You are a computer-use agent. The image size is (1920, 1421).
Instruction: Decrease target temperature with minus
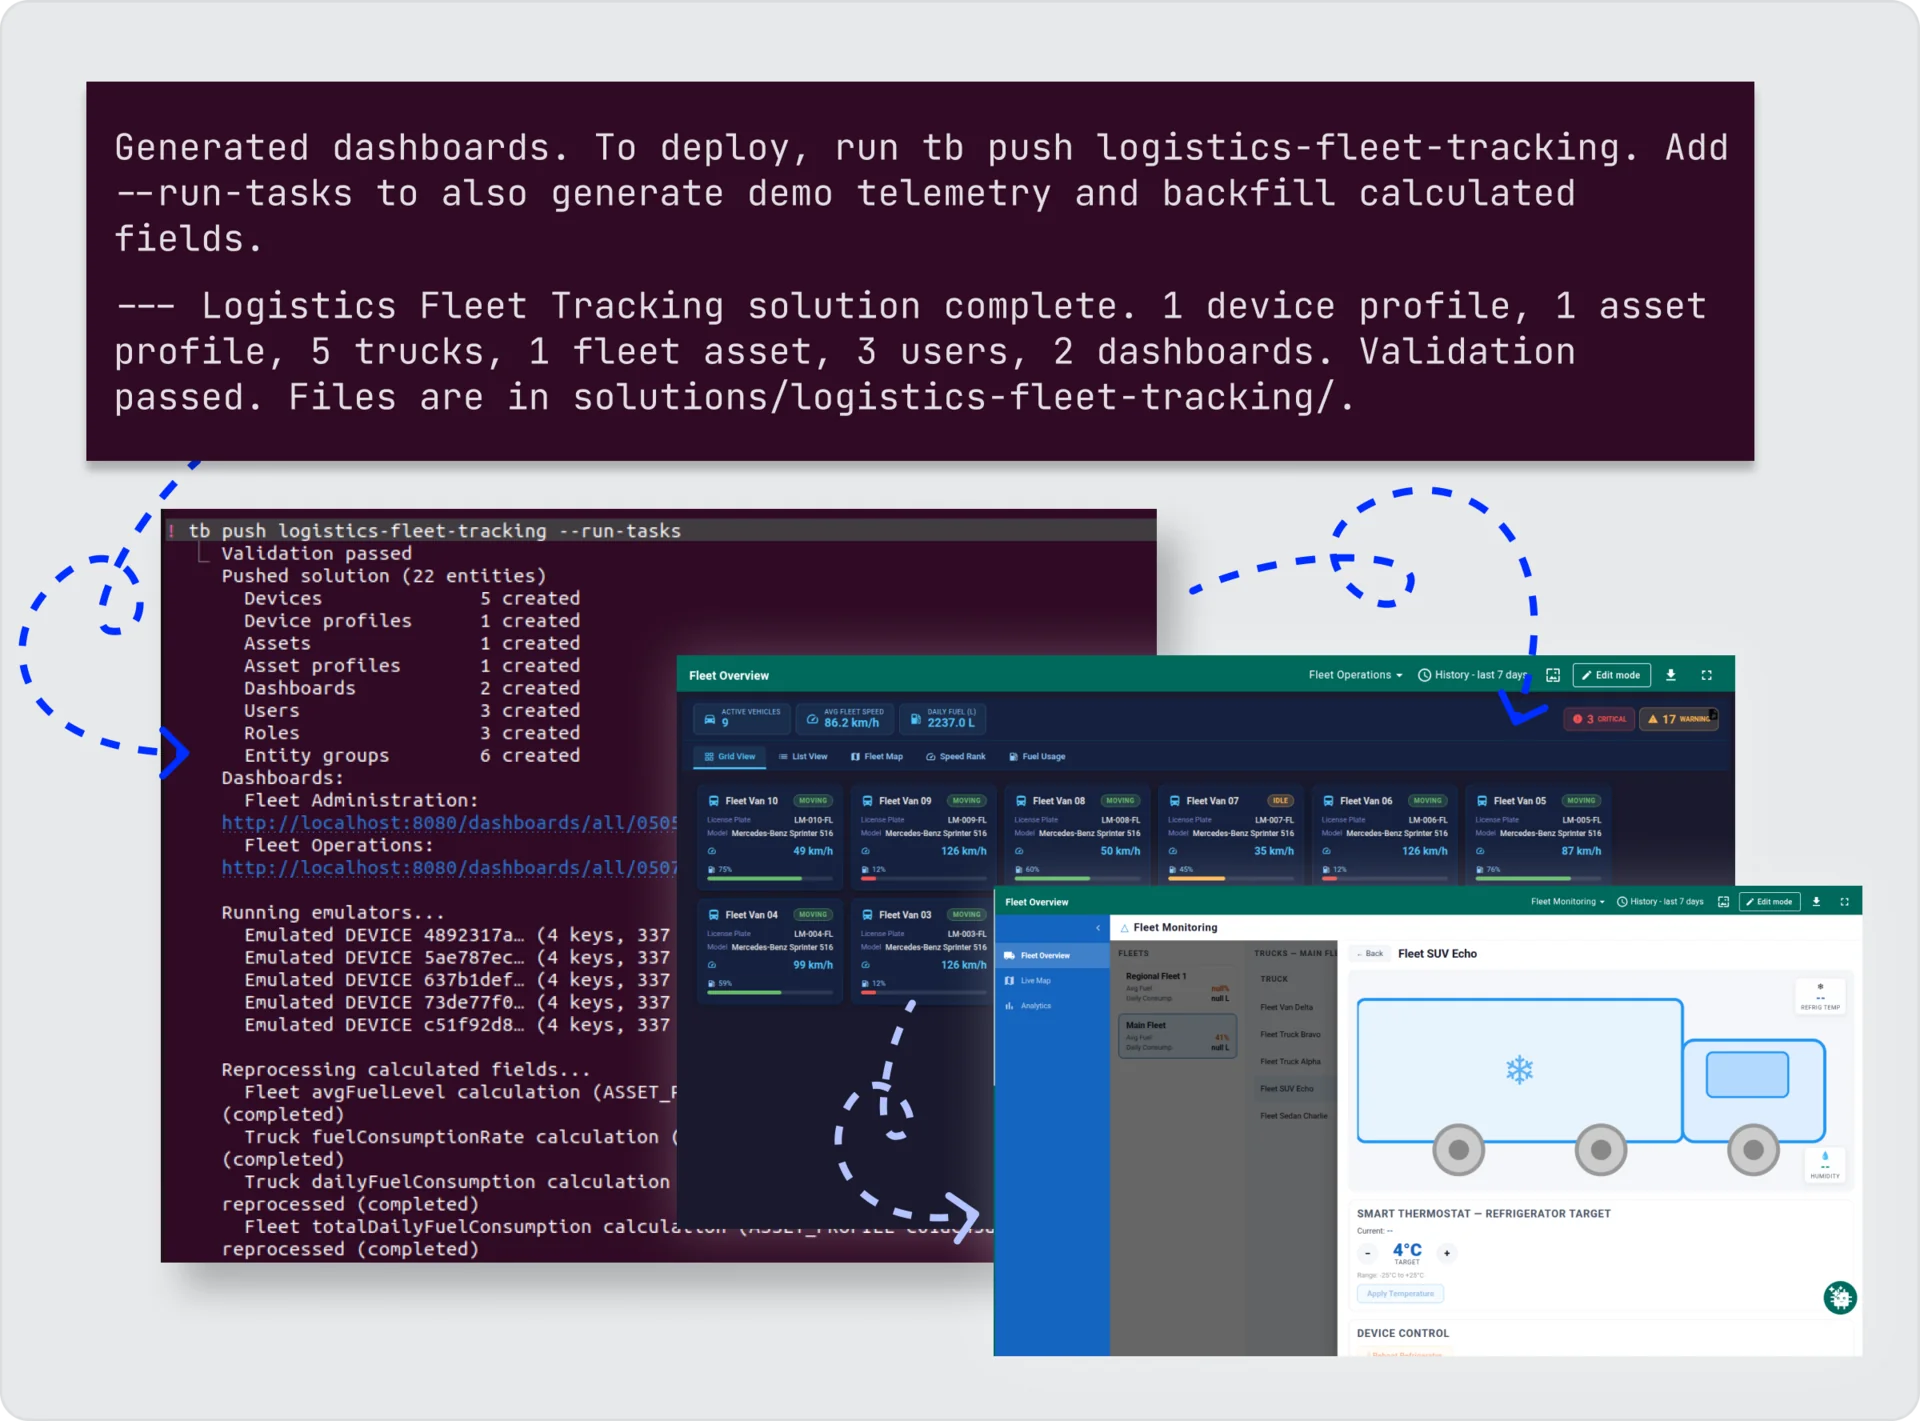pyautogui.click(x=1367, y=1253)
